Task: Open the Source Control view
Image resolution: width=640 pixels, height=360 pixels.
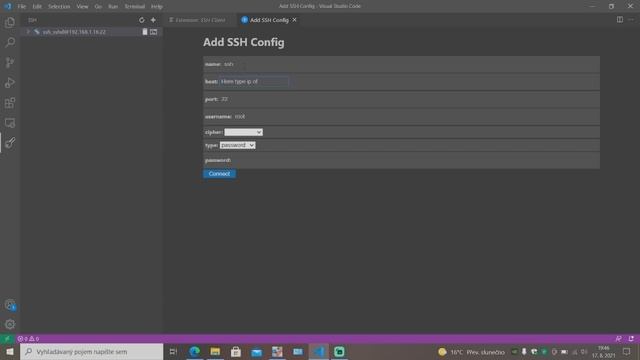Action: (10, 62)
